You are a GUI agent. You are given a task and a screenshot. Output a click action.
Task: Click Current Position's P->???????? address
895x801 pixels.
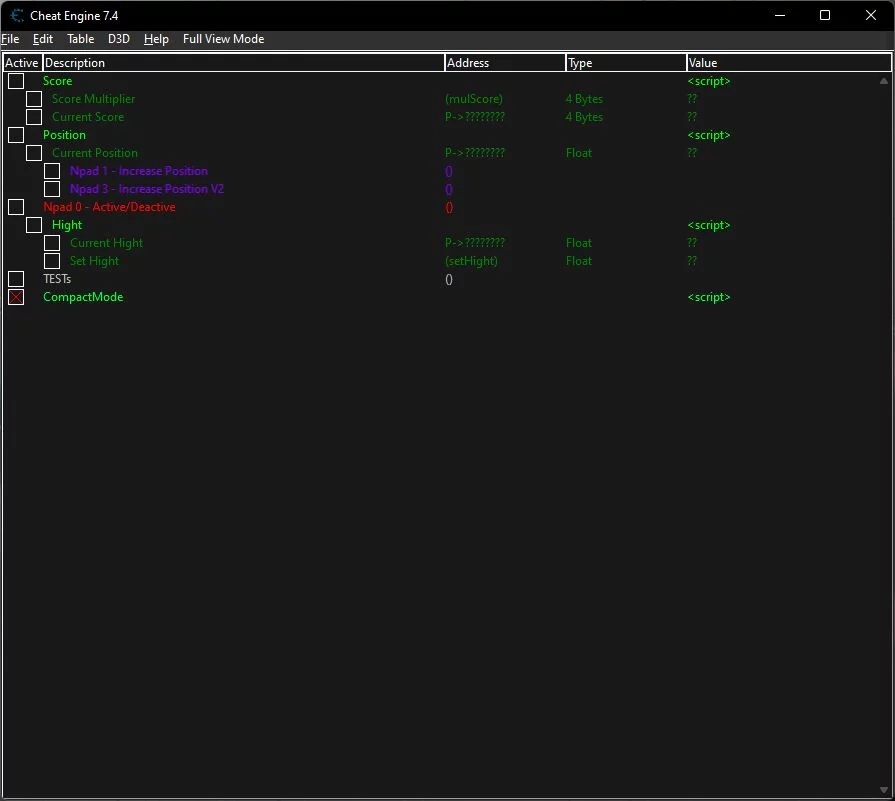(x=475, y=153)
